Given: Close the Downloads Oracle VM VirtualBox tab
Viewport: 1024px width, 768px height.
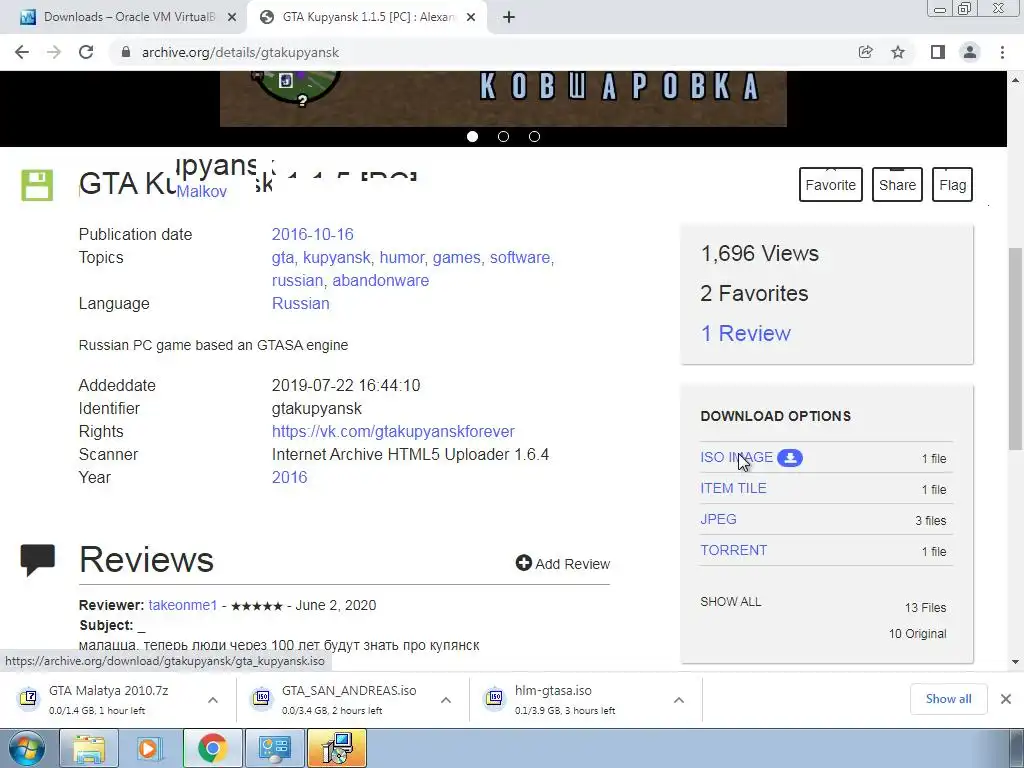Looking at the screenshot, I should click(232, 18).
